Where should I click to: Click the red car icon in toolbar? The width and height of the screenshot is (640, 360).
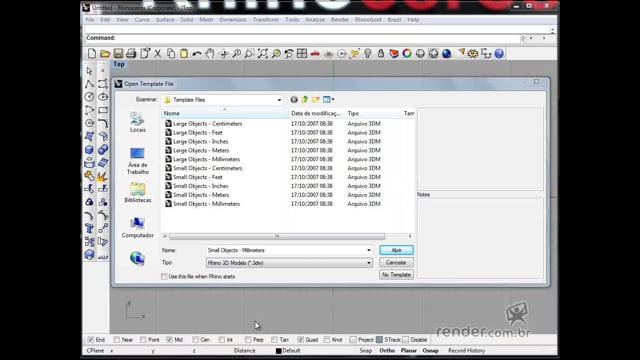tap(315, 53)
